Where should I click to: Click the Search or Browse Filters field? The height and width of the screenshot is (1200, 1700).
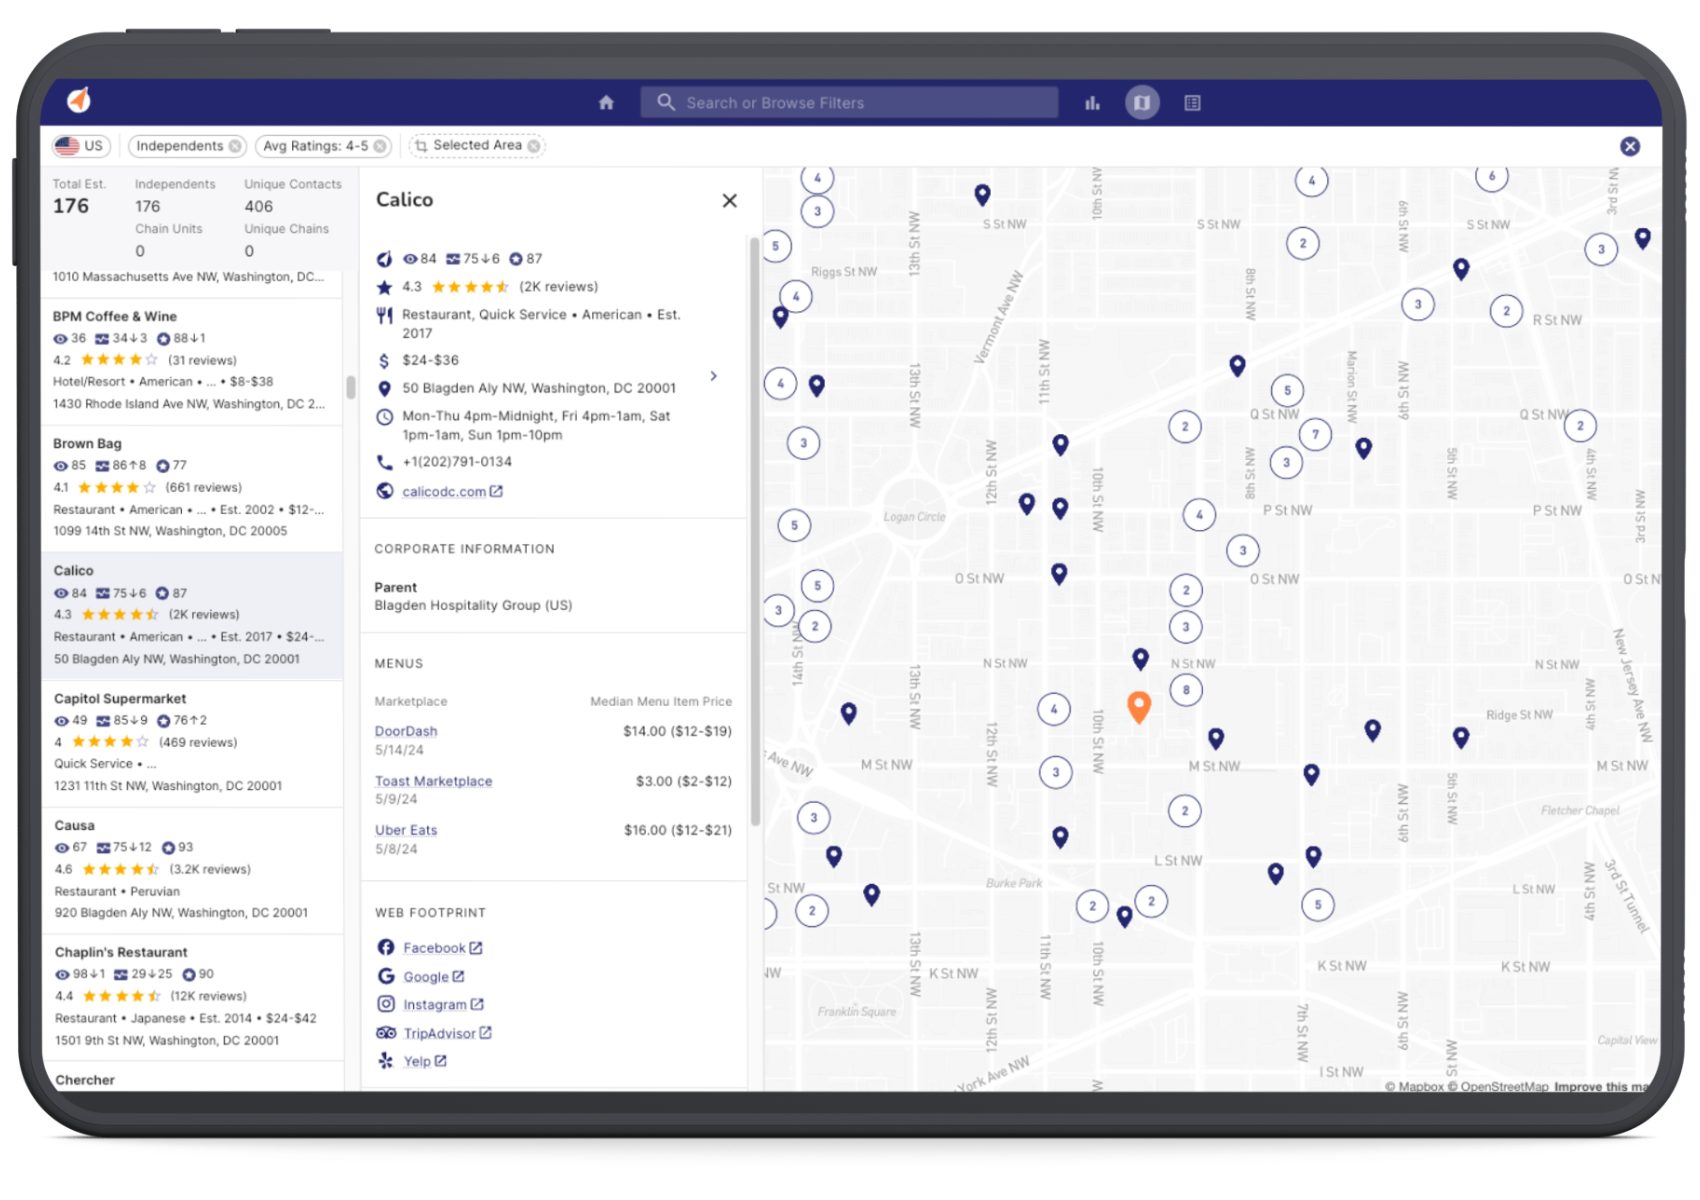point(849,101)
